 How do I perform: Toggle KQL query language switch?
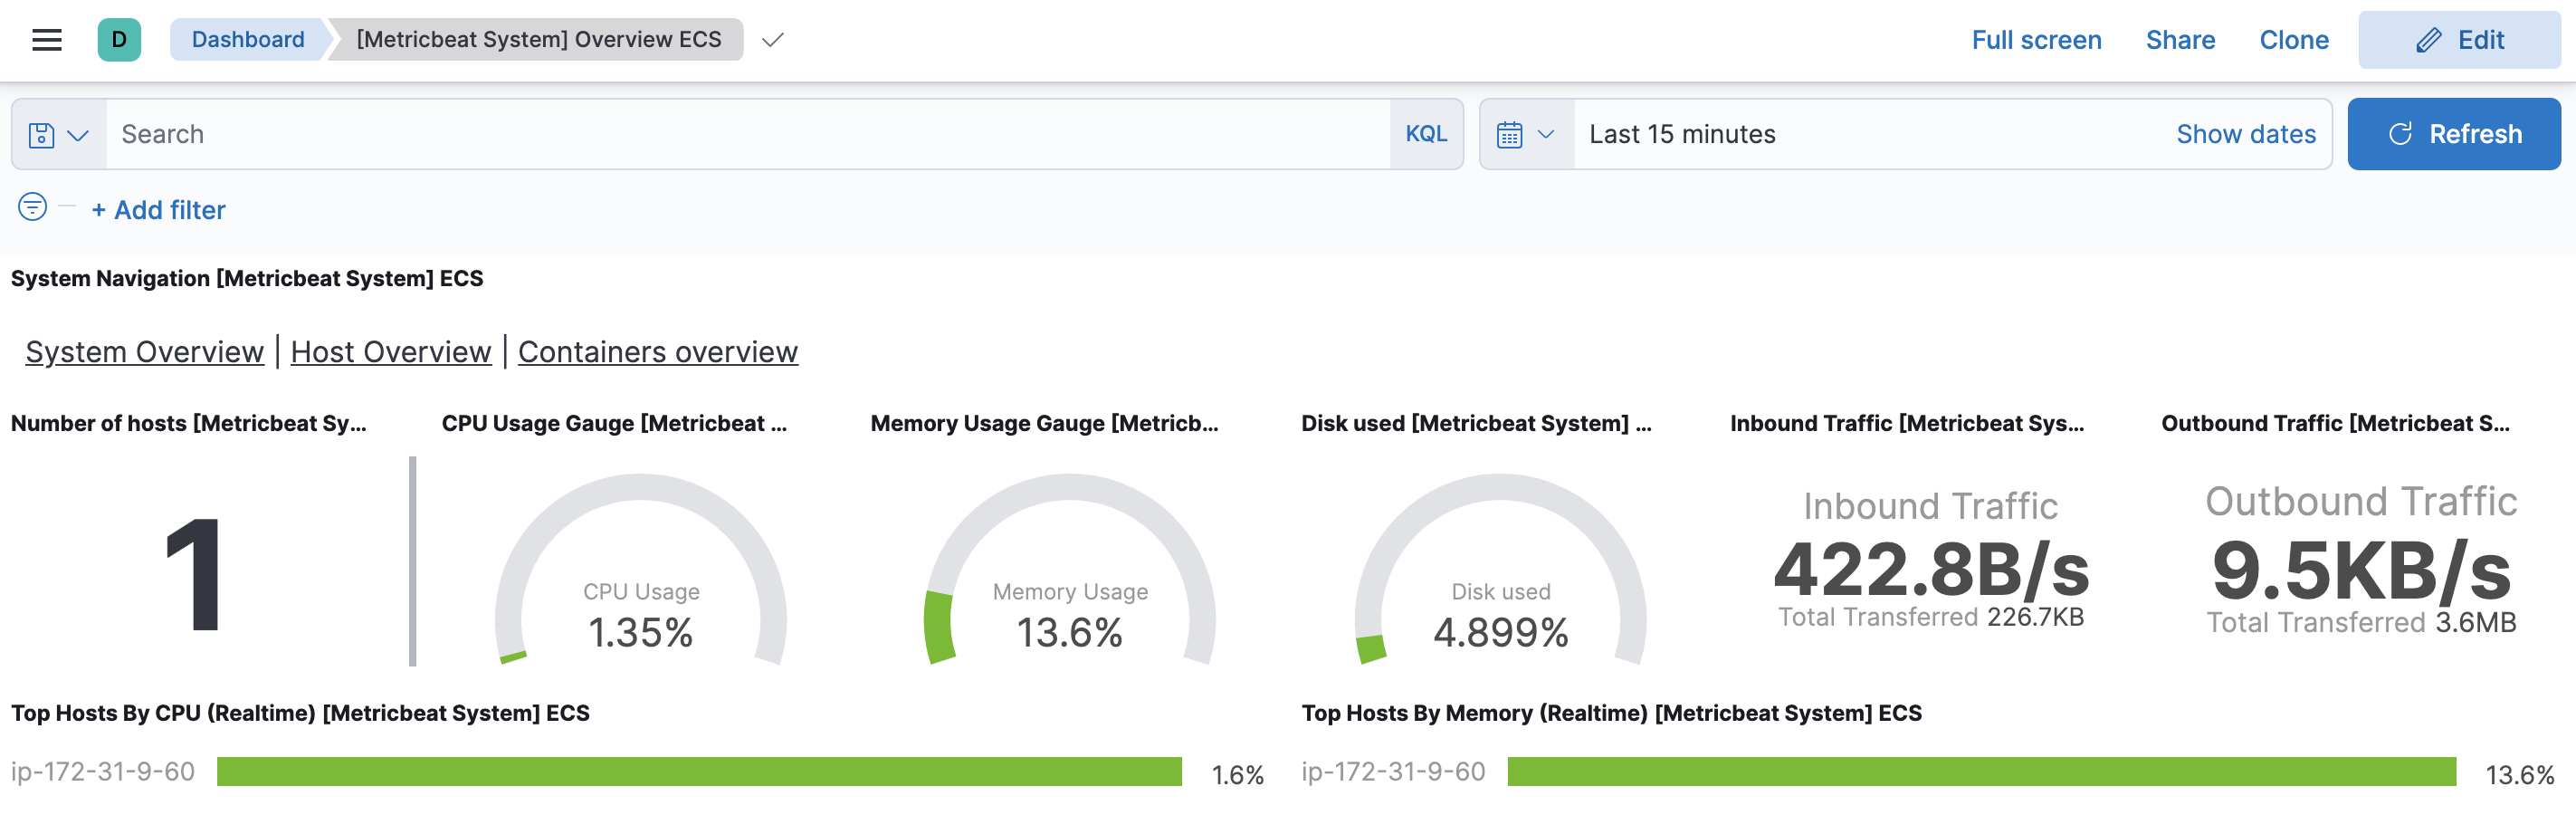point(1425,134)
